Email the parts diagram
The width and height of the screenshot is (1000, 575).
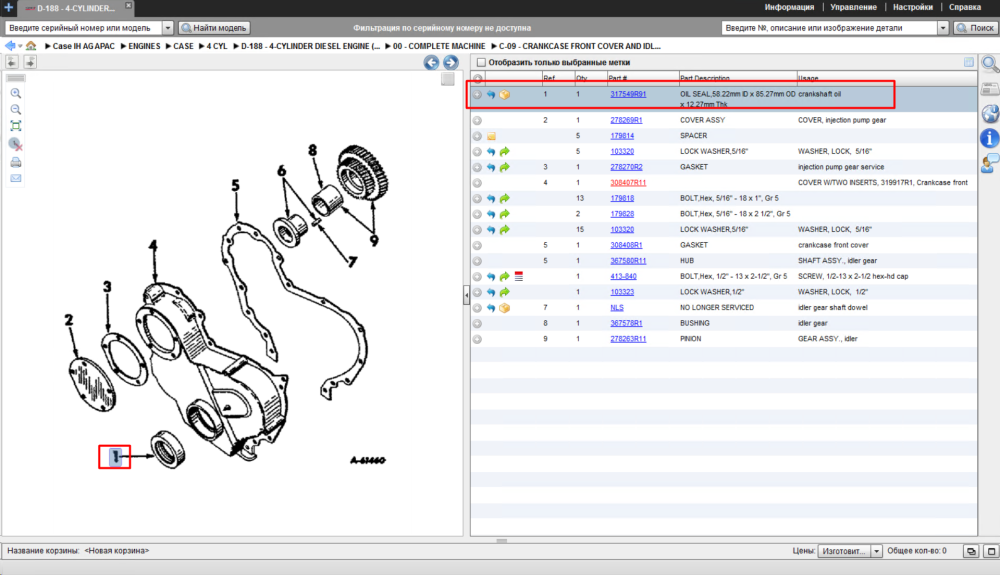[16, 178]
